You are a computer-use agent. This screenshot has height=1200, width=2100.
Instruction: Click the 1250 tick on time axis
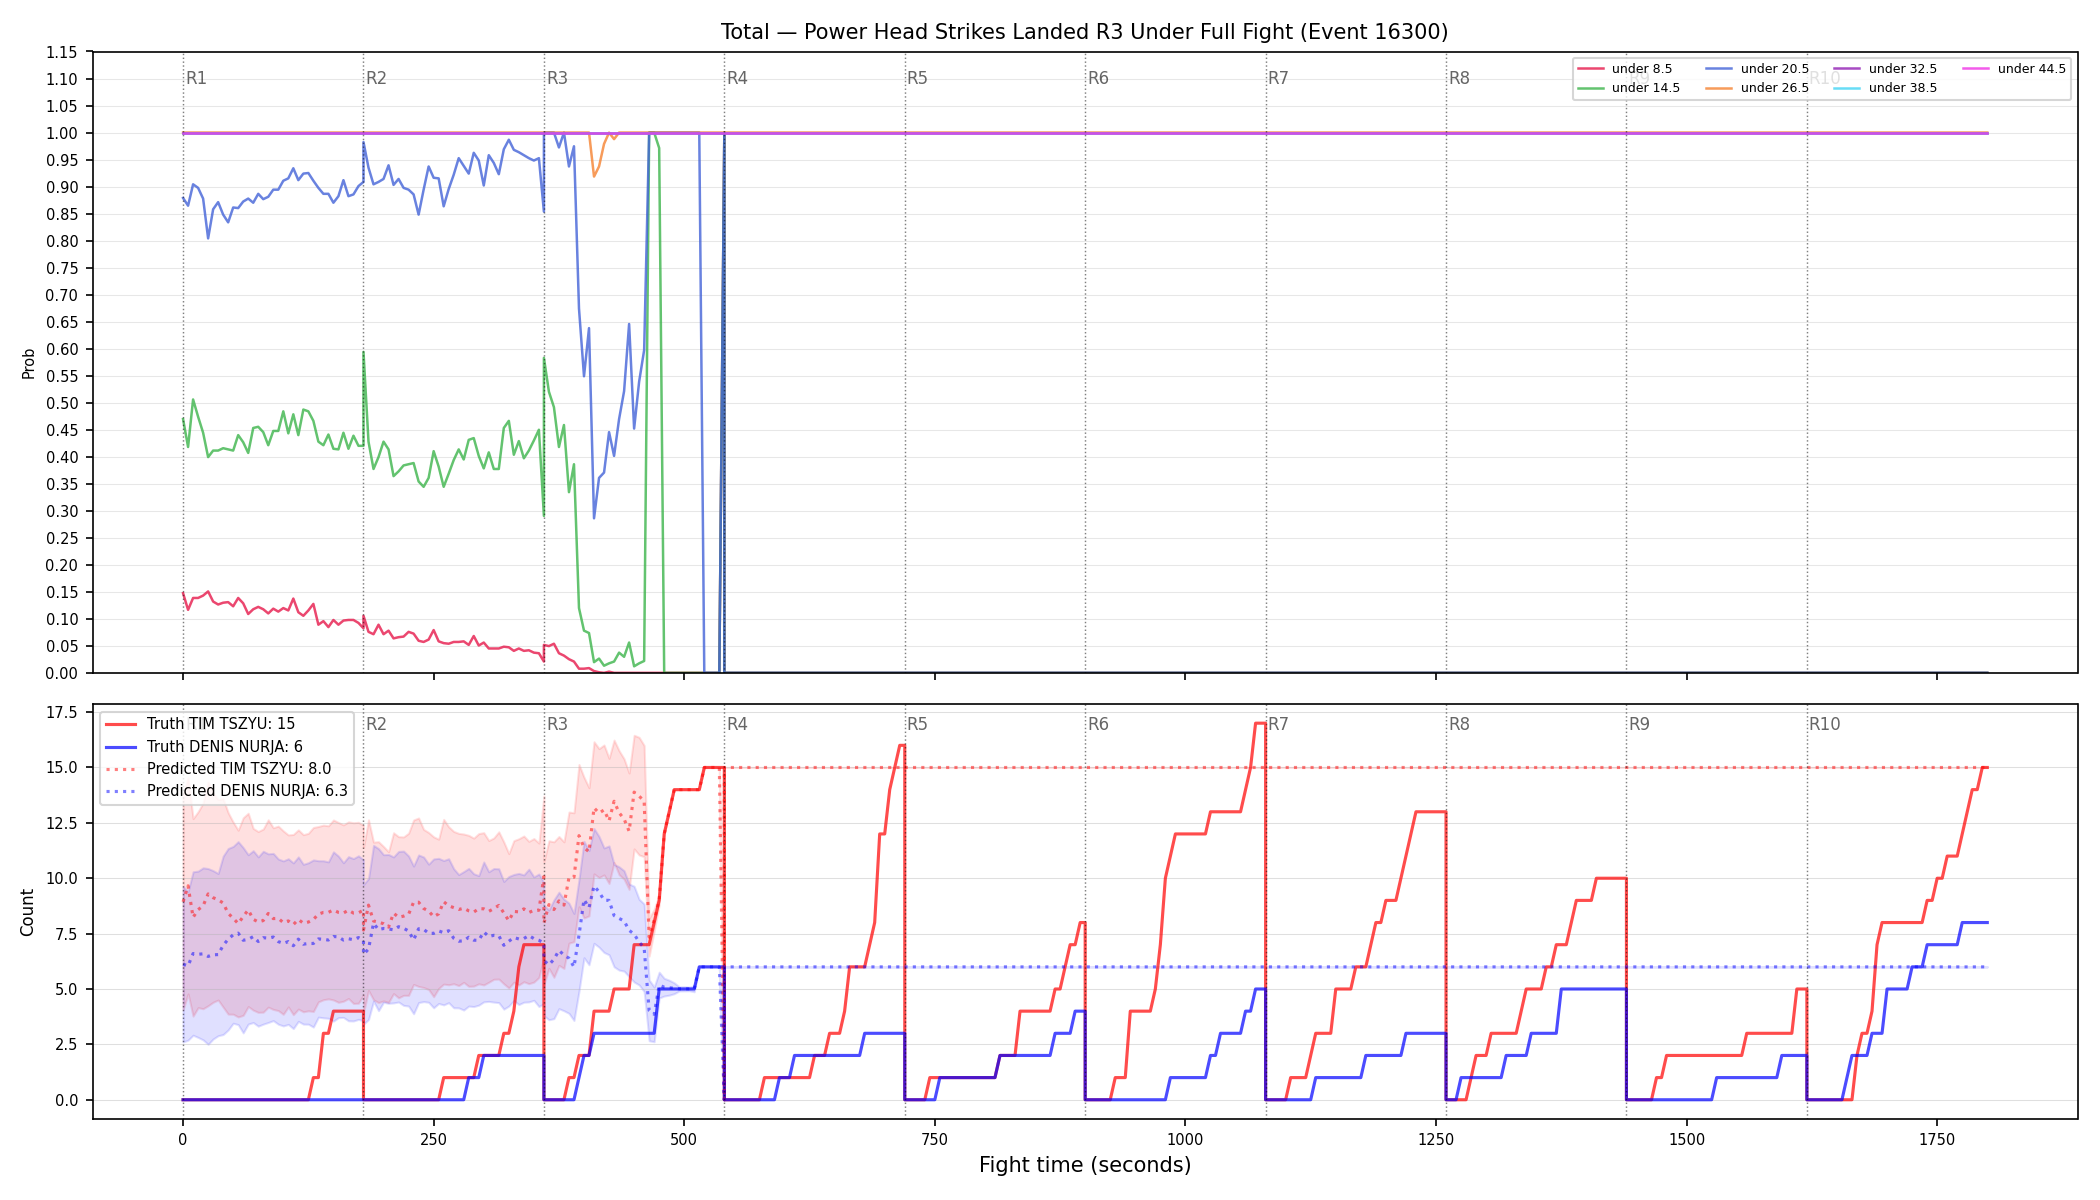pyautogui.click(x=1436, y=1139)
